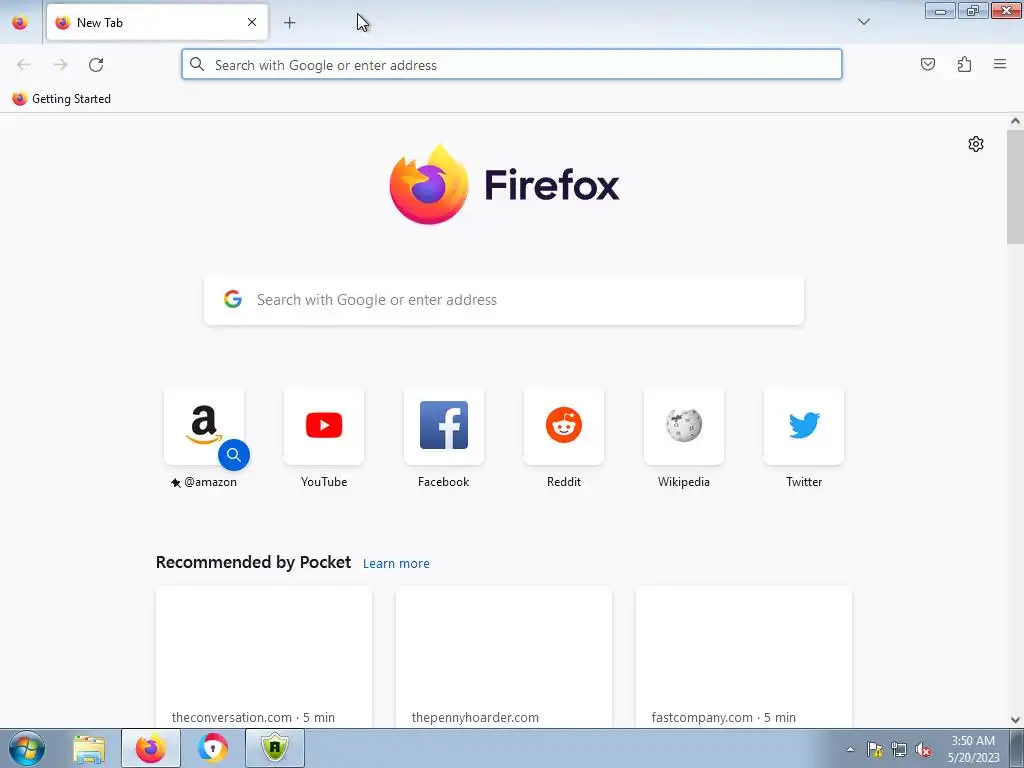Click the Firefox taskbar icon
This screenshot has width=1024, height=768.
coord(151,748)
